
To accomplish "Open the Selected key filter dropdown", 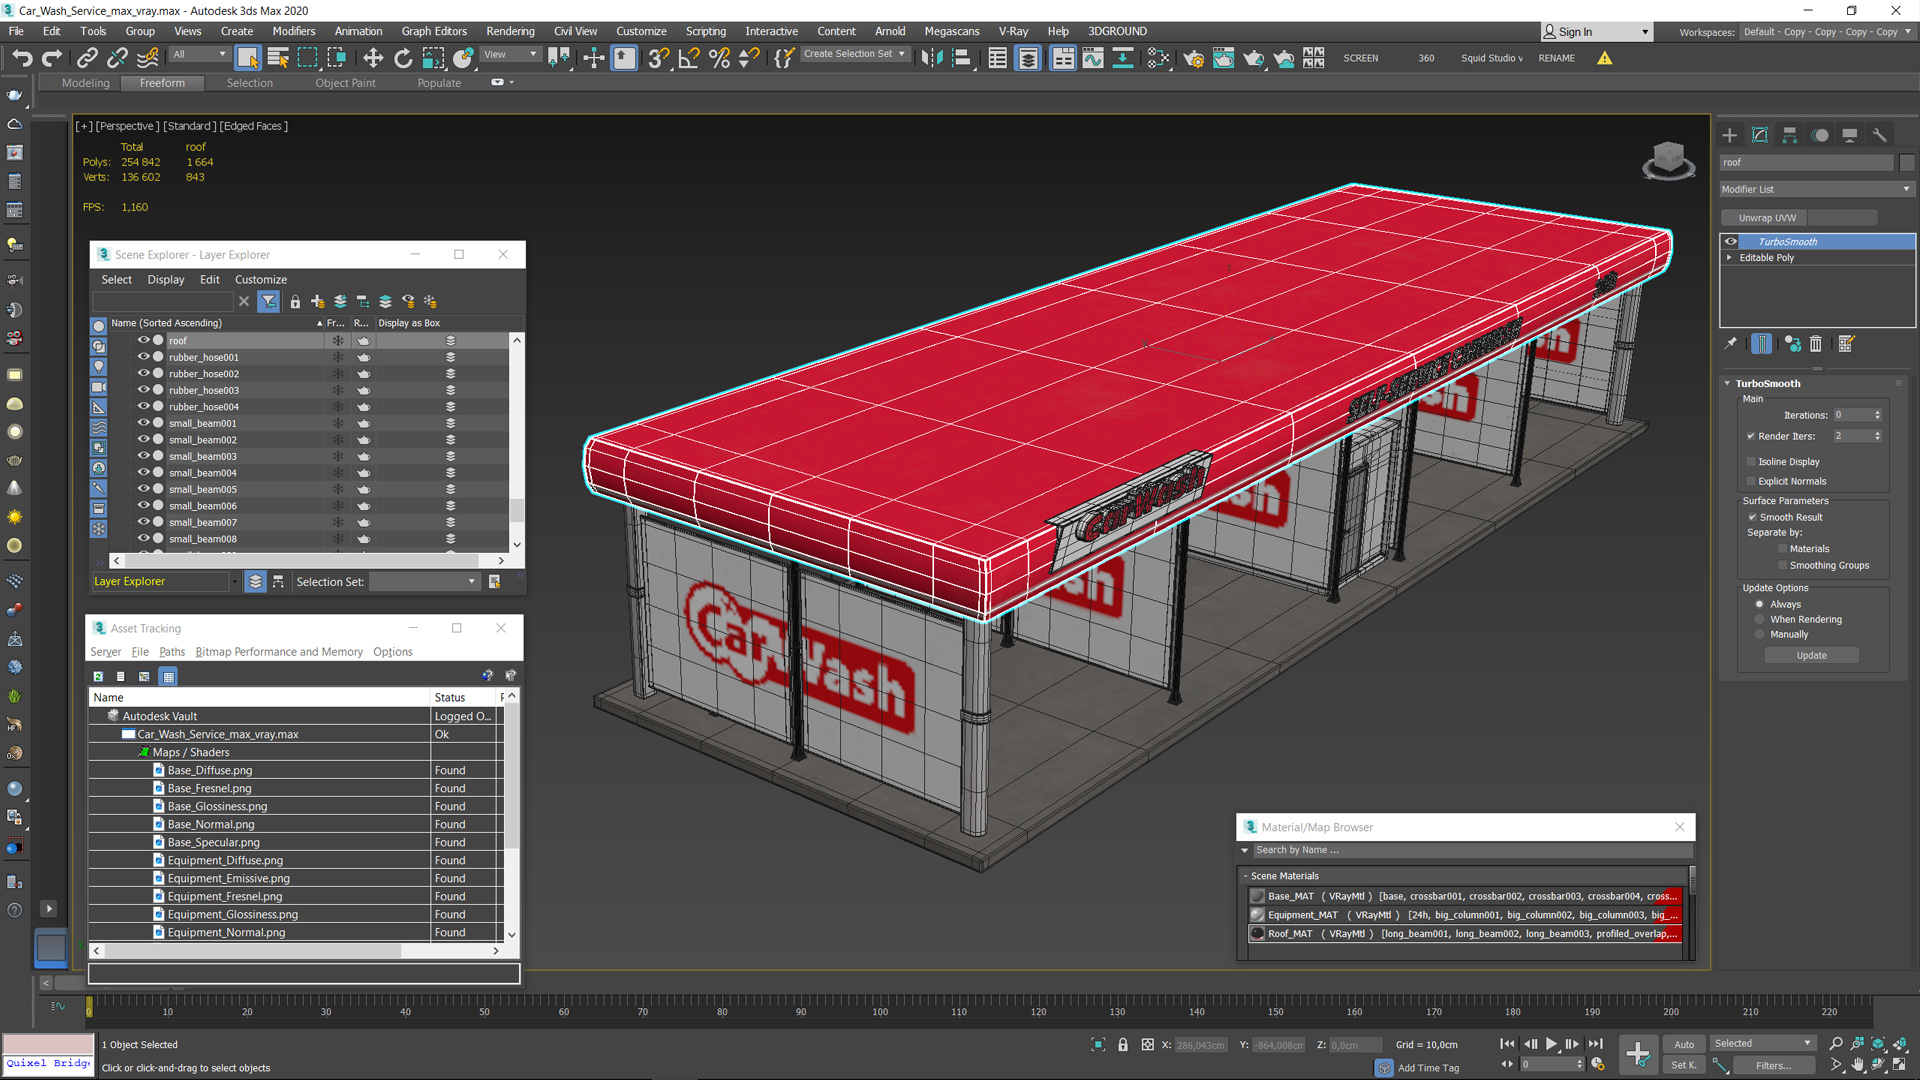I will point(1762,1044).
